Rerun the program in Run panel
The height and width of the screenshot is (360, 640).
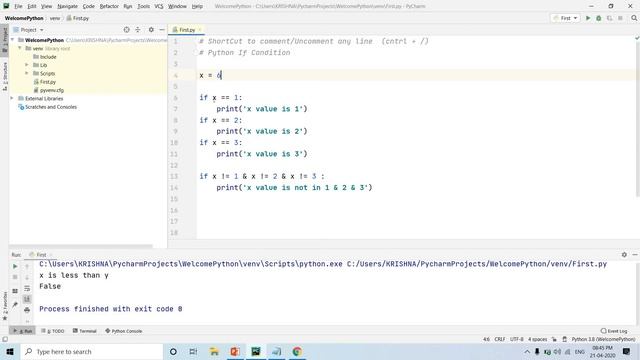click(x=15, y=266)
